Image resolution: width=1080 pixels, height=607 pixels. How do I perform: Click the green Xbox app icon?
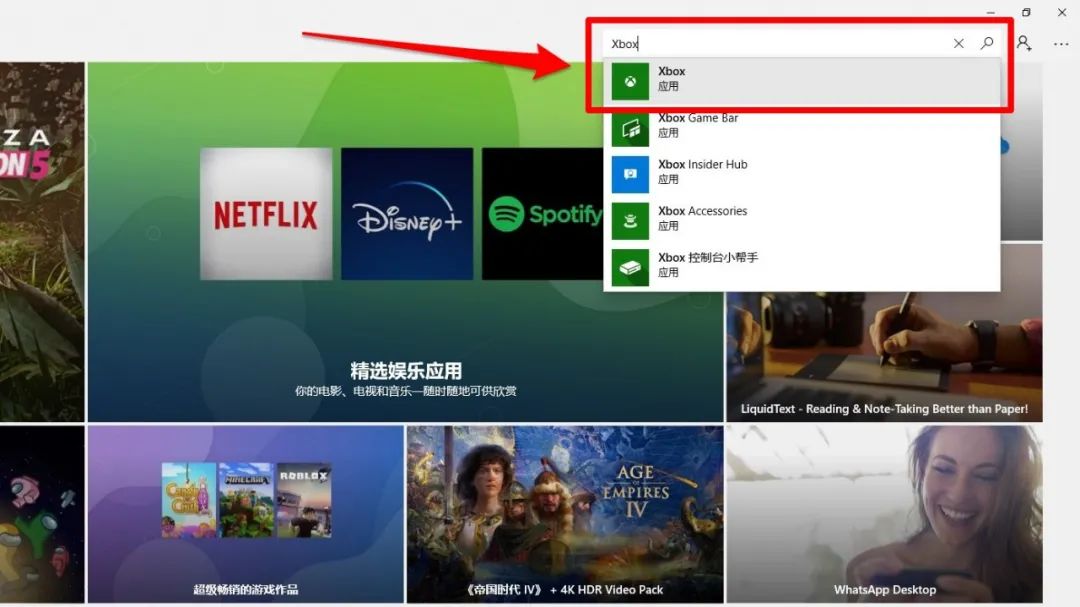630,82
